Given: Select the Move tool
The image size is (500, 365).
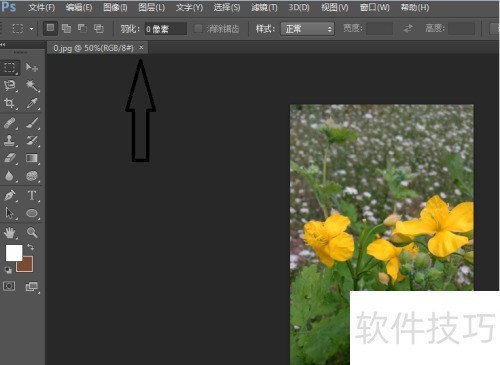Looking at the screenshot, I should pos(32,68).
